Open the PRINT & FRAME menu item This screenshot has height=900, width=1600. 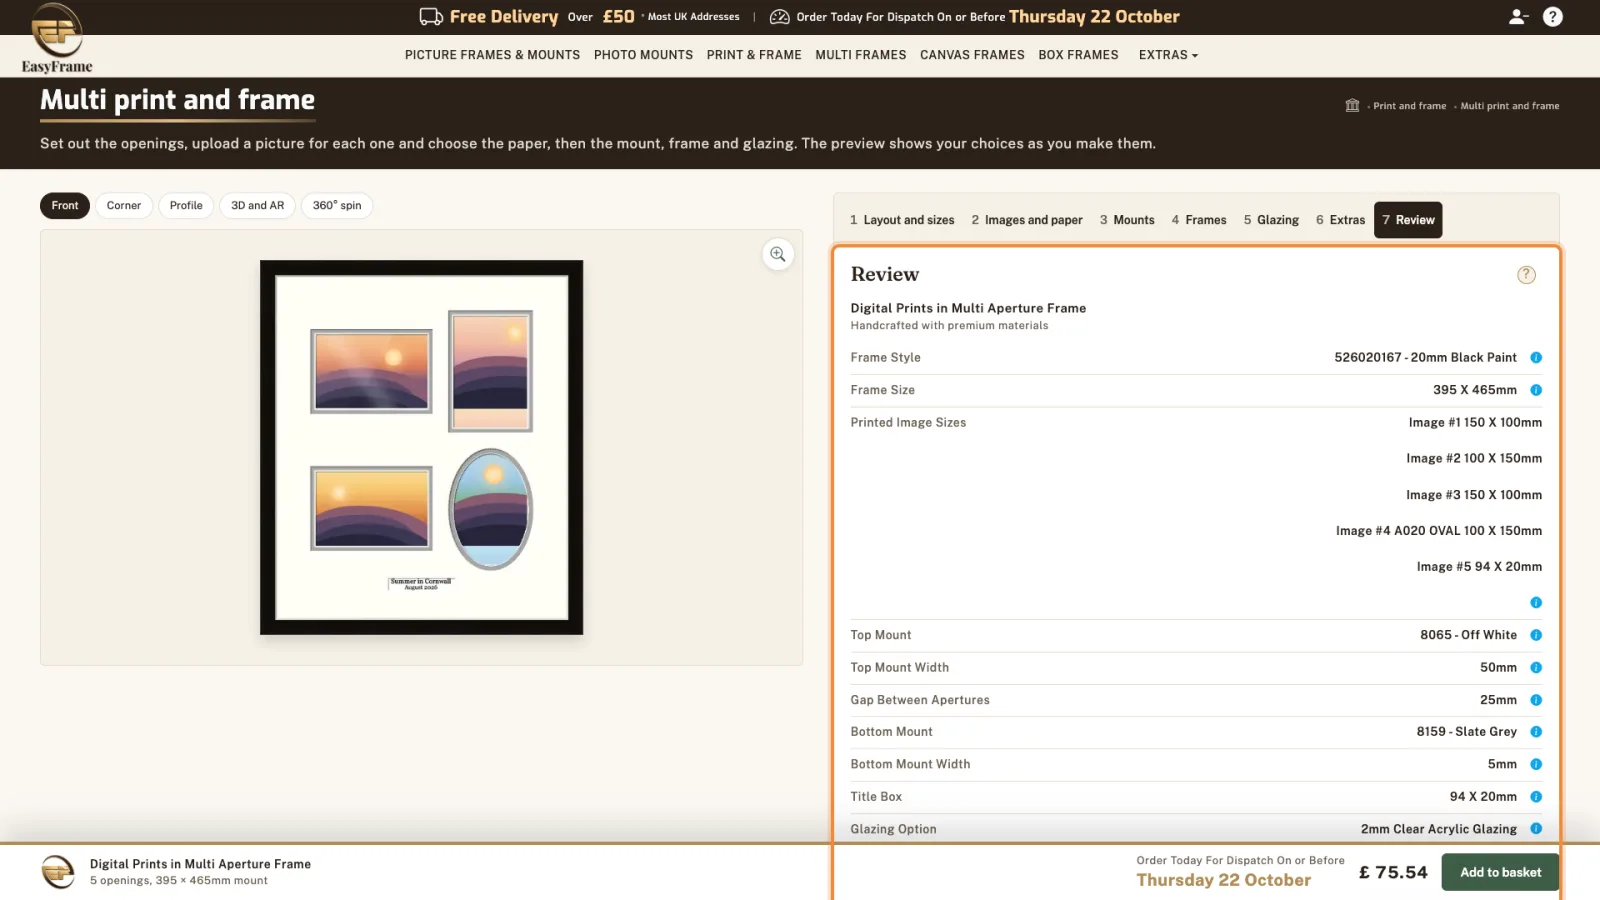point(754,55)
